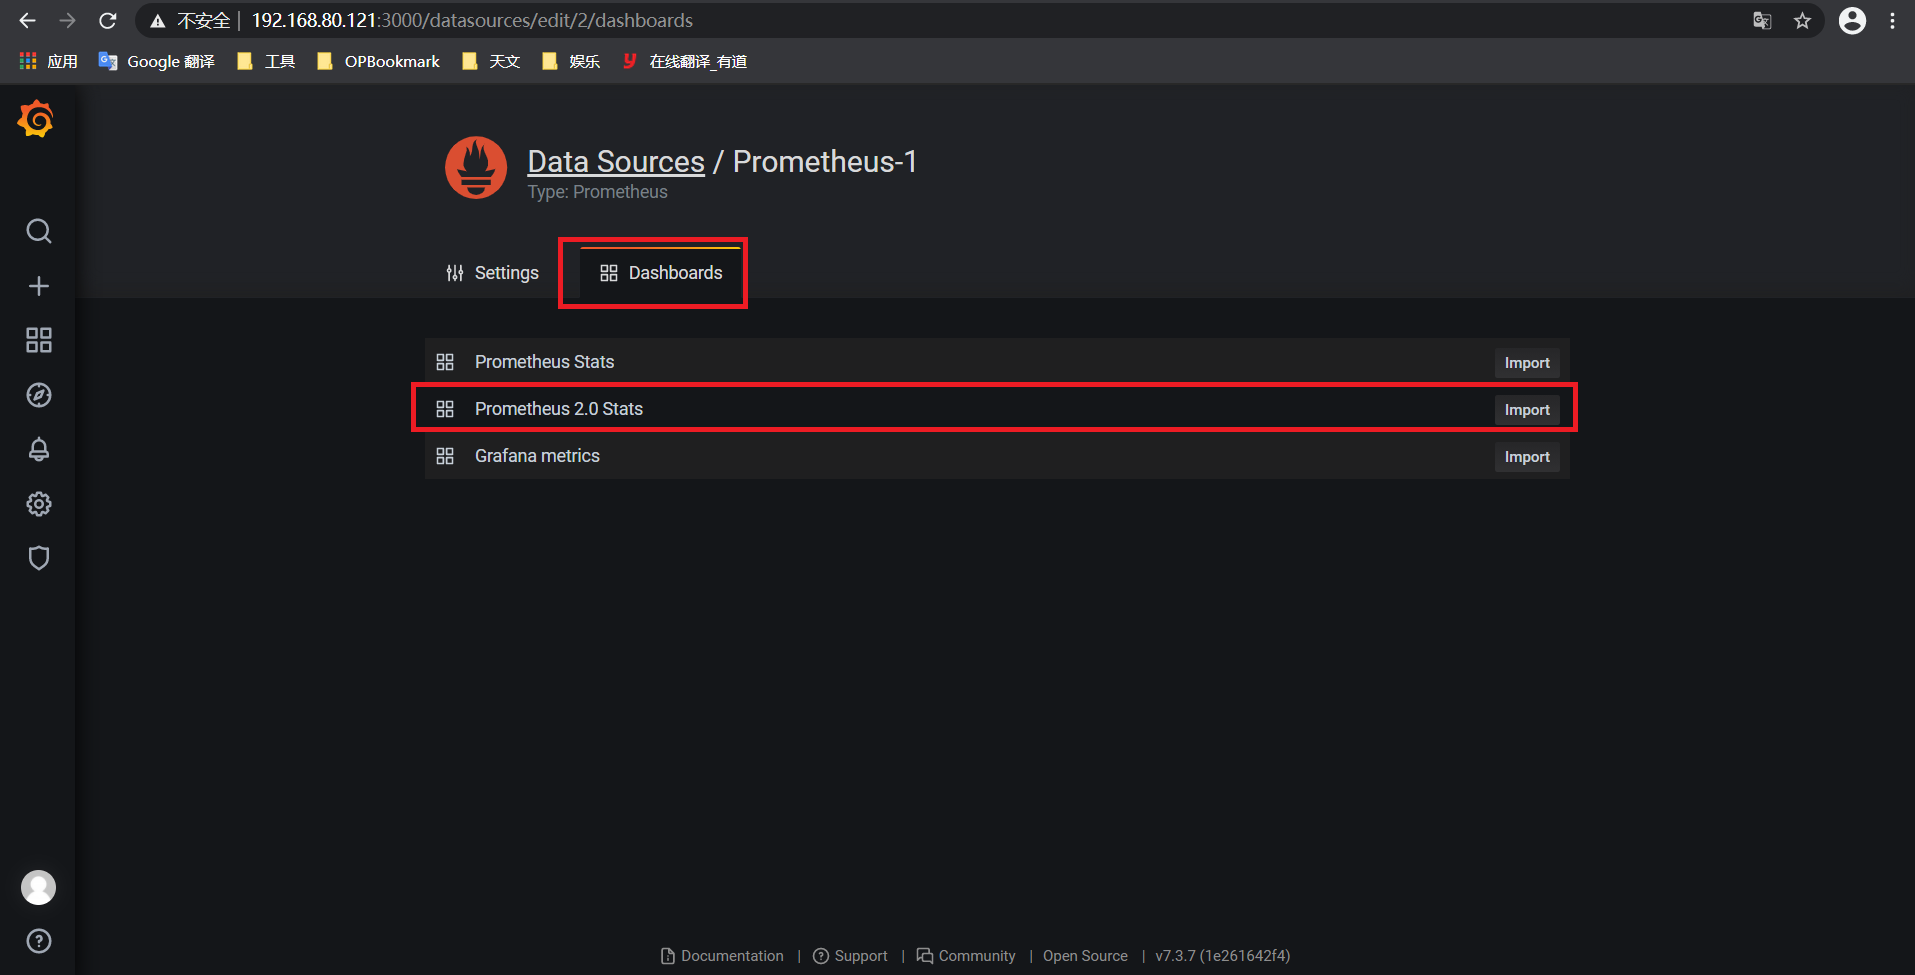Reload the page with the refresh icon
The height and width of the screenshot is (975, 1915).
click(x=108, y=20)
